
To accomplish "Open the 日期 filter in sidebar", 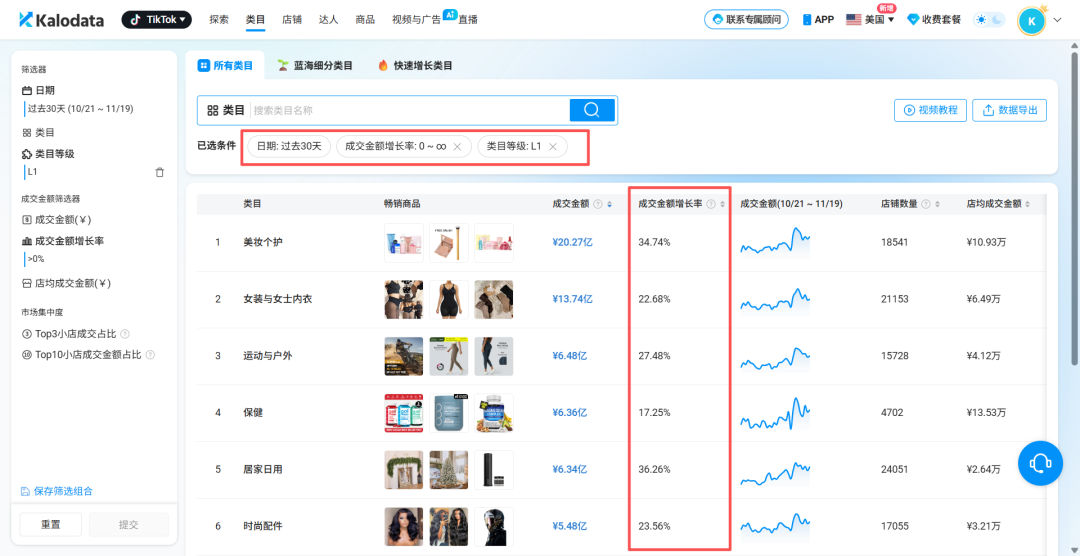I will click(x=39, y=90).
